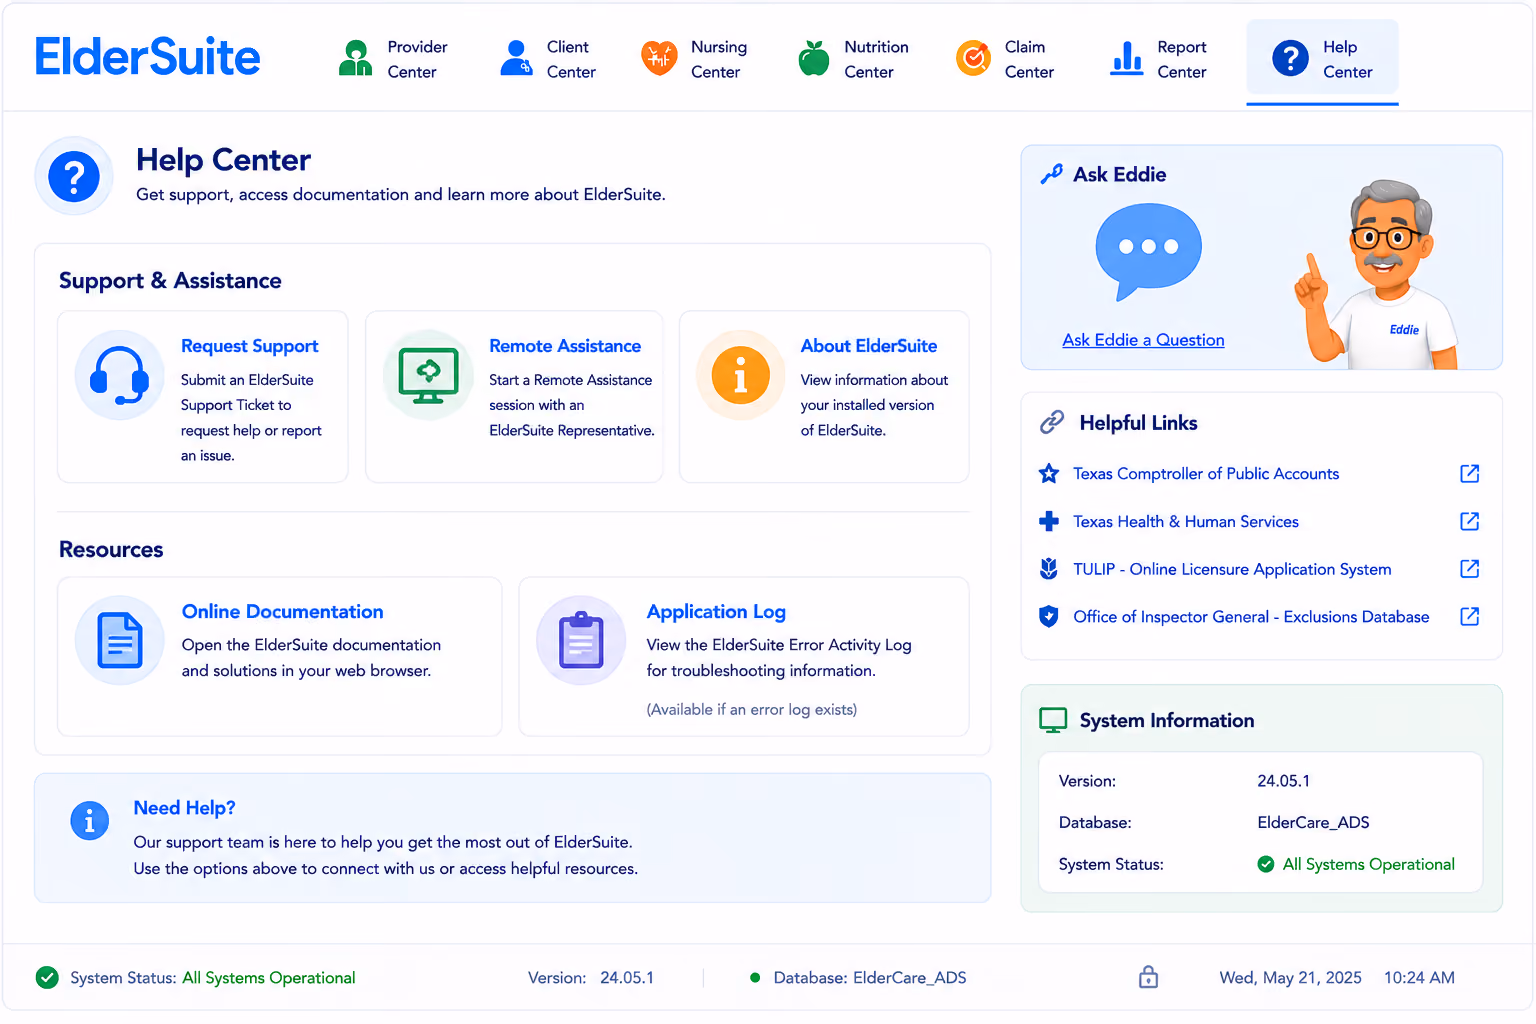Open external link icon for TULIP row
This screenshot has height=1024, width=1536.
pos(1469,569)
